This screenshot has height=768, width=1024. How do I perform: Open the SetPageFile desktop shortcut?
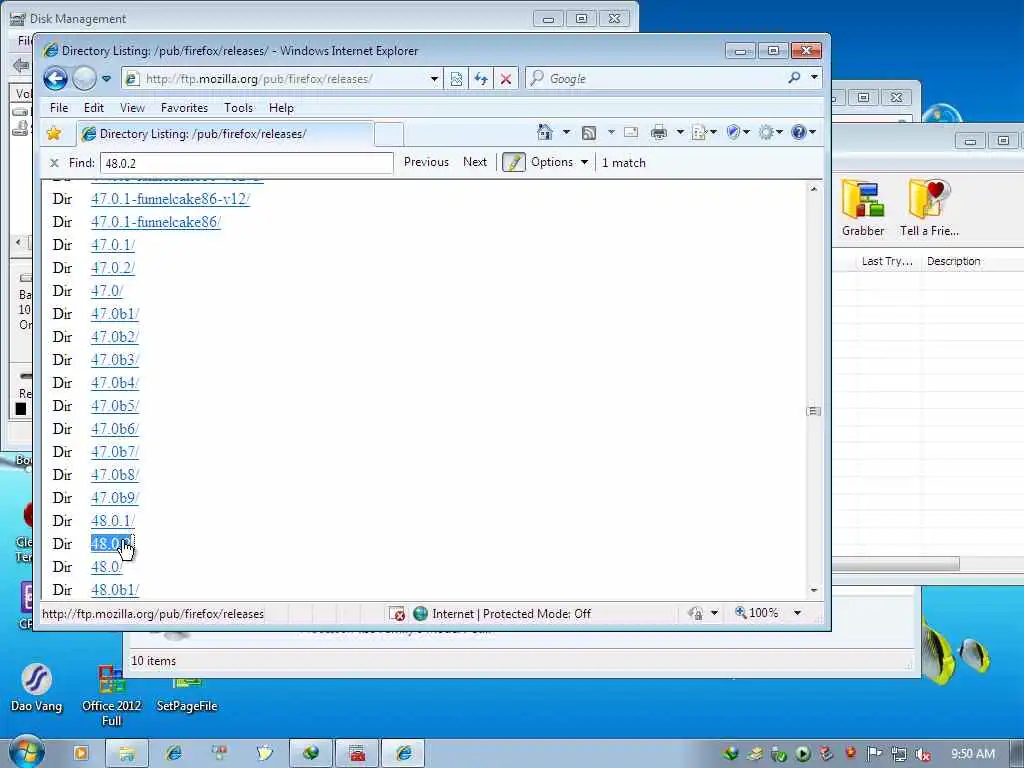(x=187, y=695)
